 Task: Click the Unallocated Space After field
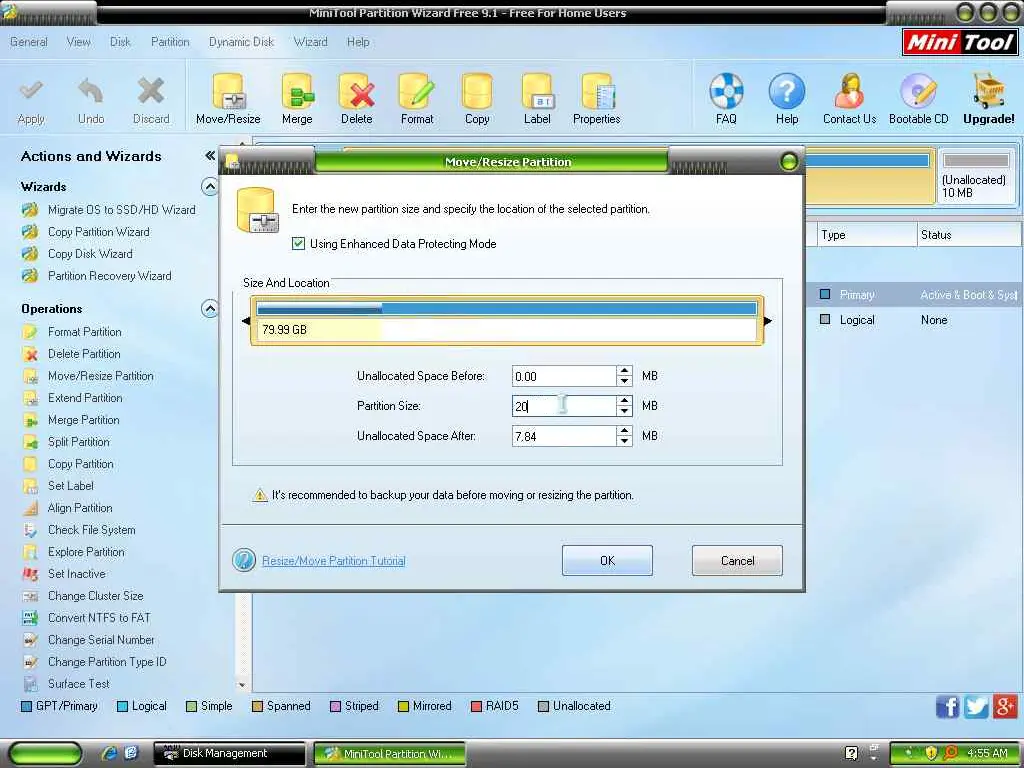pyautogui.click(x=564, y=436)
